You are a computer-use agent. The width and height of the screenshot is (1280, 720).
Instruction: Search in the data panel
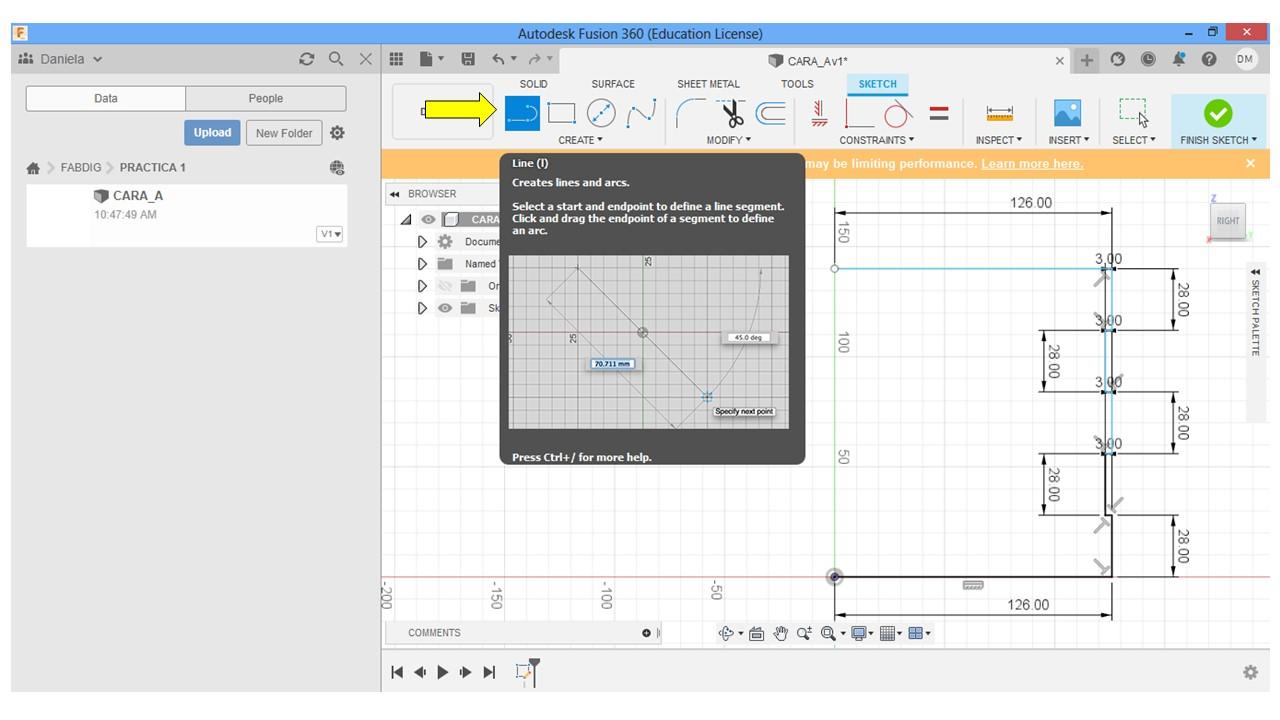tap(336, 59)
